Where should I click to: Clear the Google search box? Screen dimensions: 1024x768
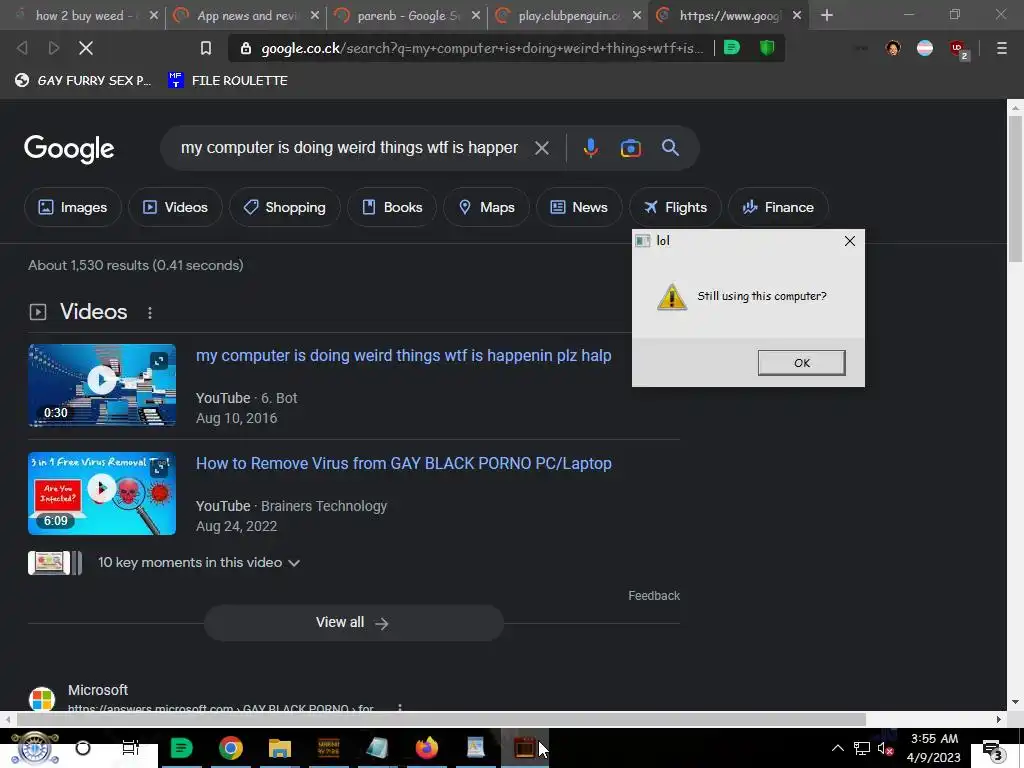541,148
